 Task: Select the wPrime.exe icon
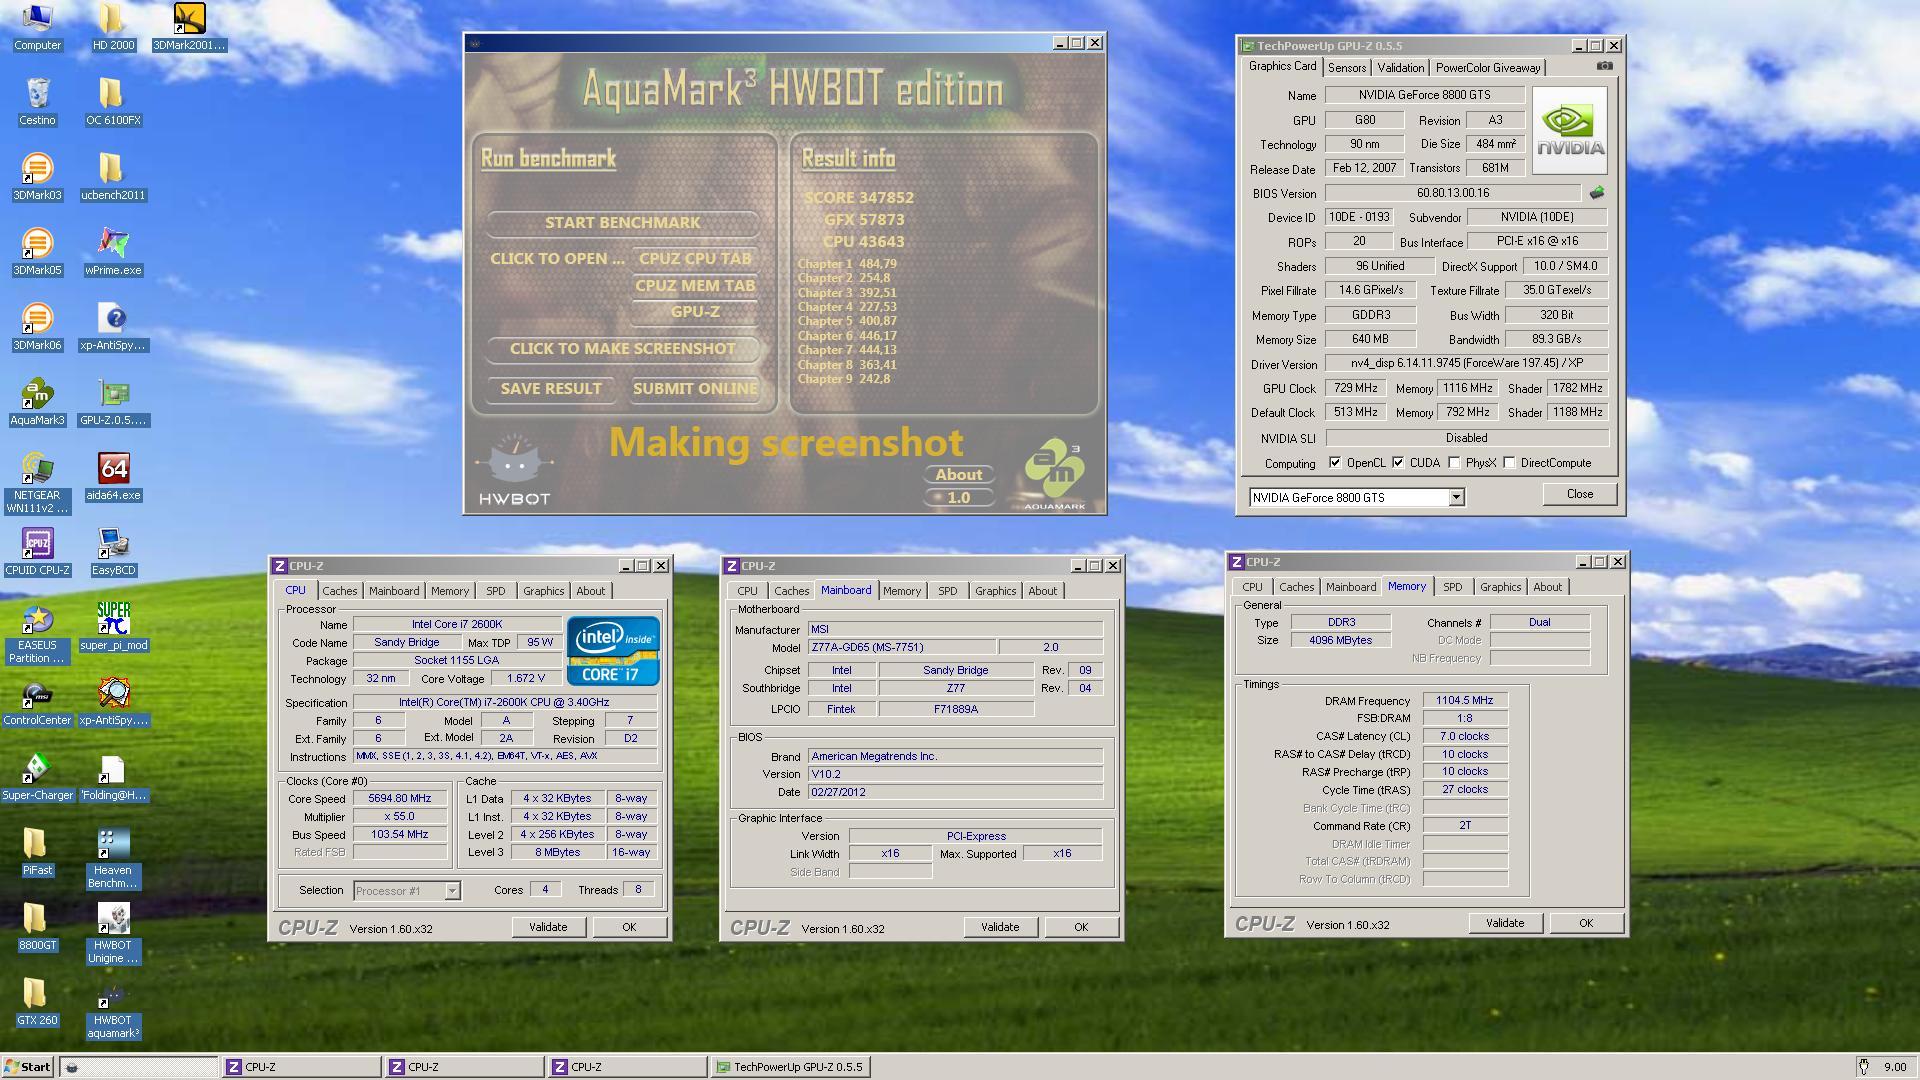pyautogui.click(x=113, y=252)
